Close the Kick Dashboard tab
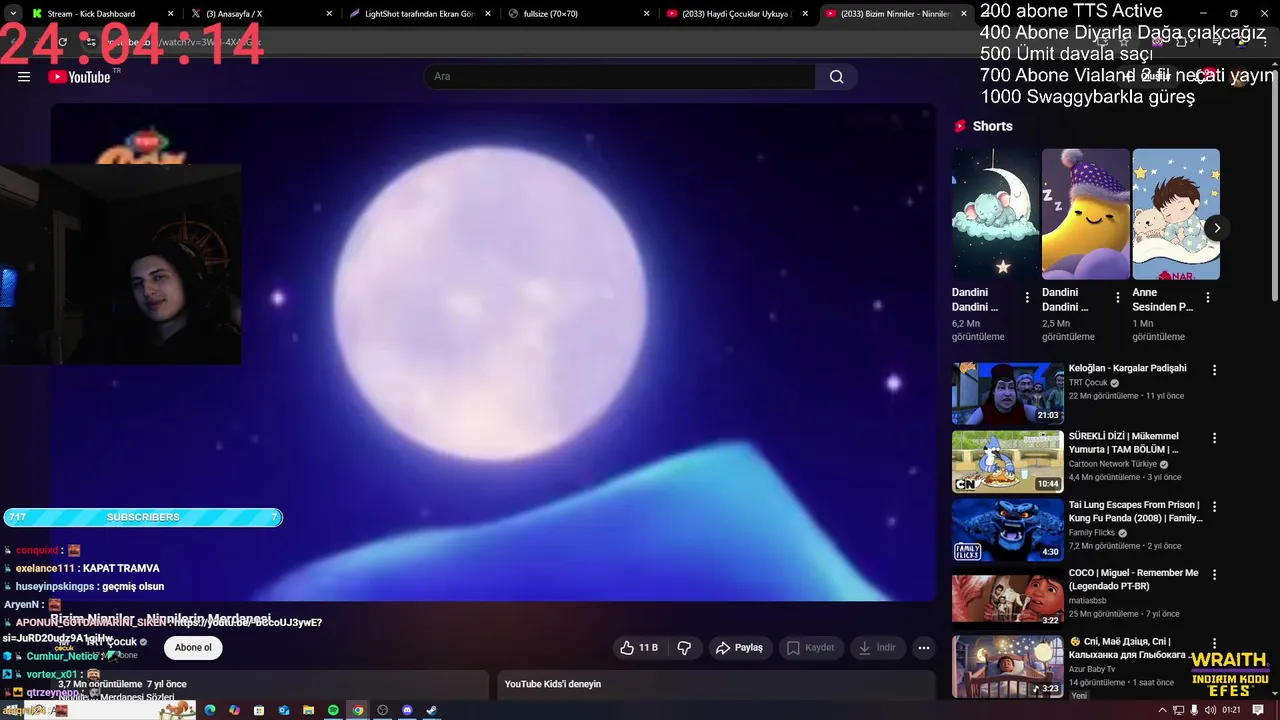 tap(171, 14)
